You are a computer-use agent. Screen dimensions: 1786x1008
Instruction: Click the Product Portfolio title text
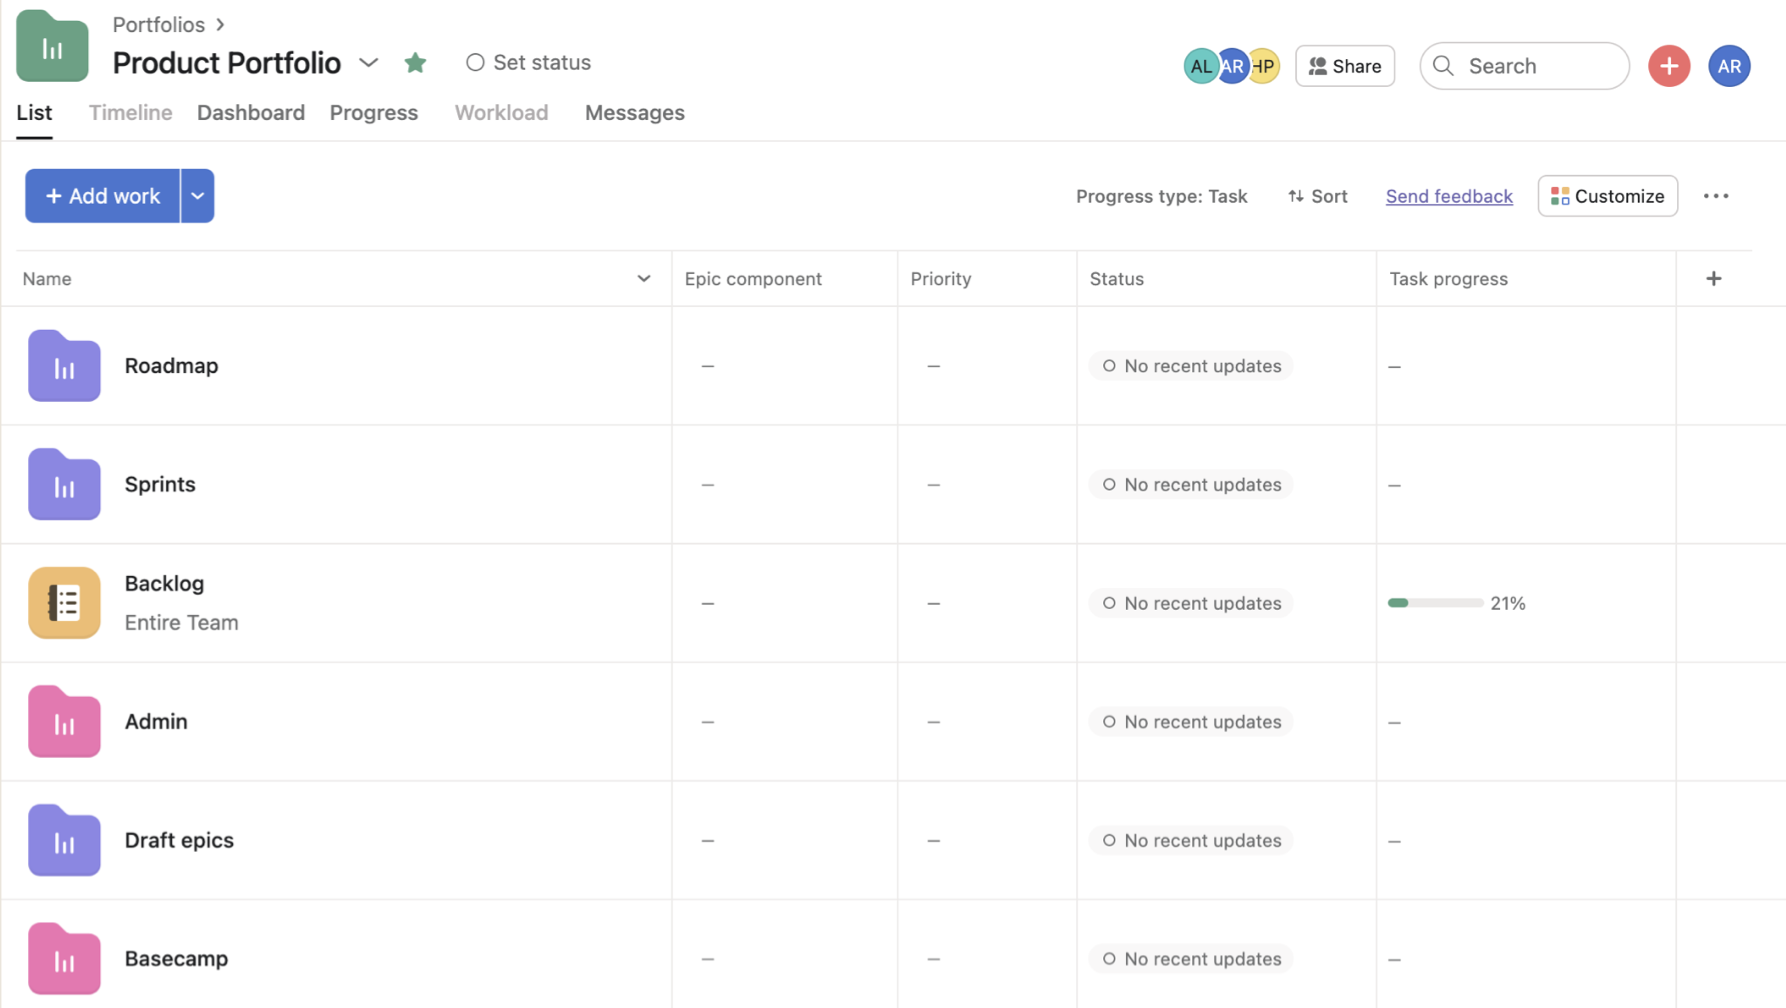tap(226, 63)
